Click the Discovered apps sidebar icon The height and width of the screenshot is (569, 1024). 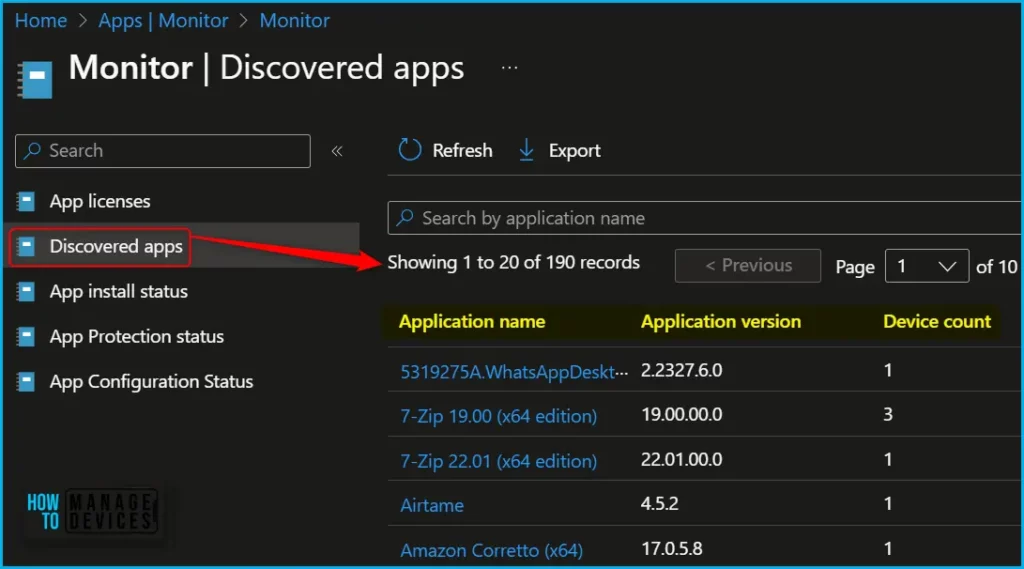tap(27, 246)
